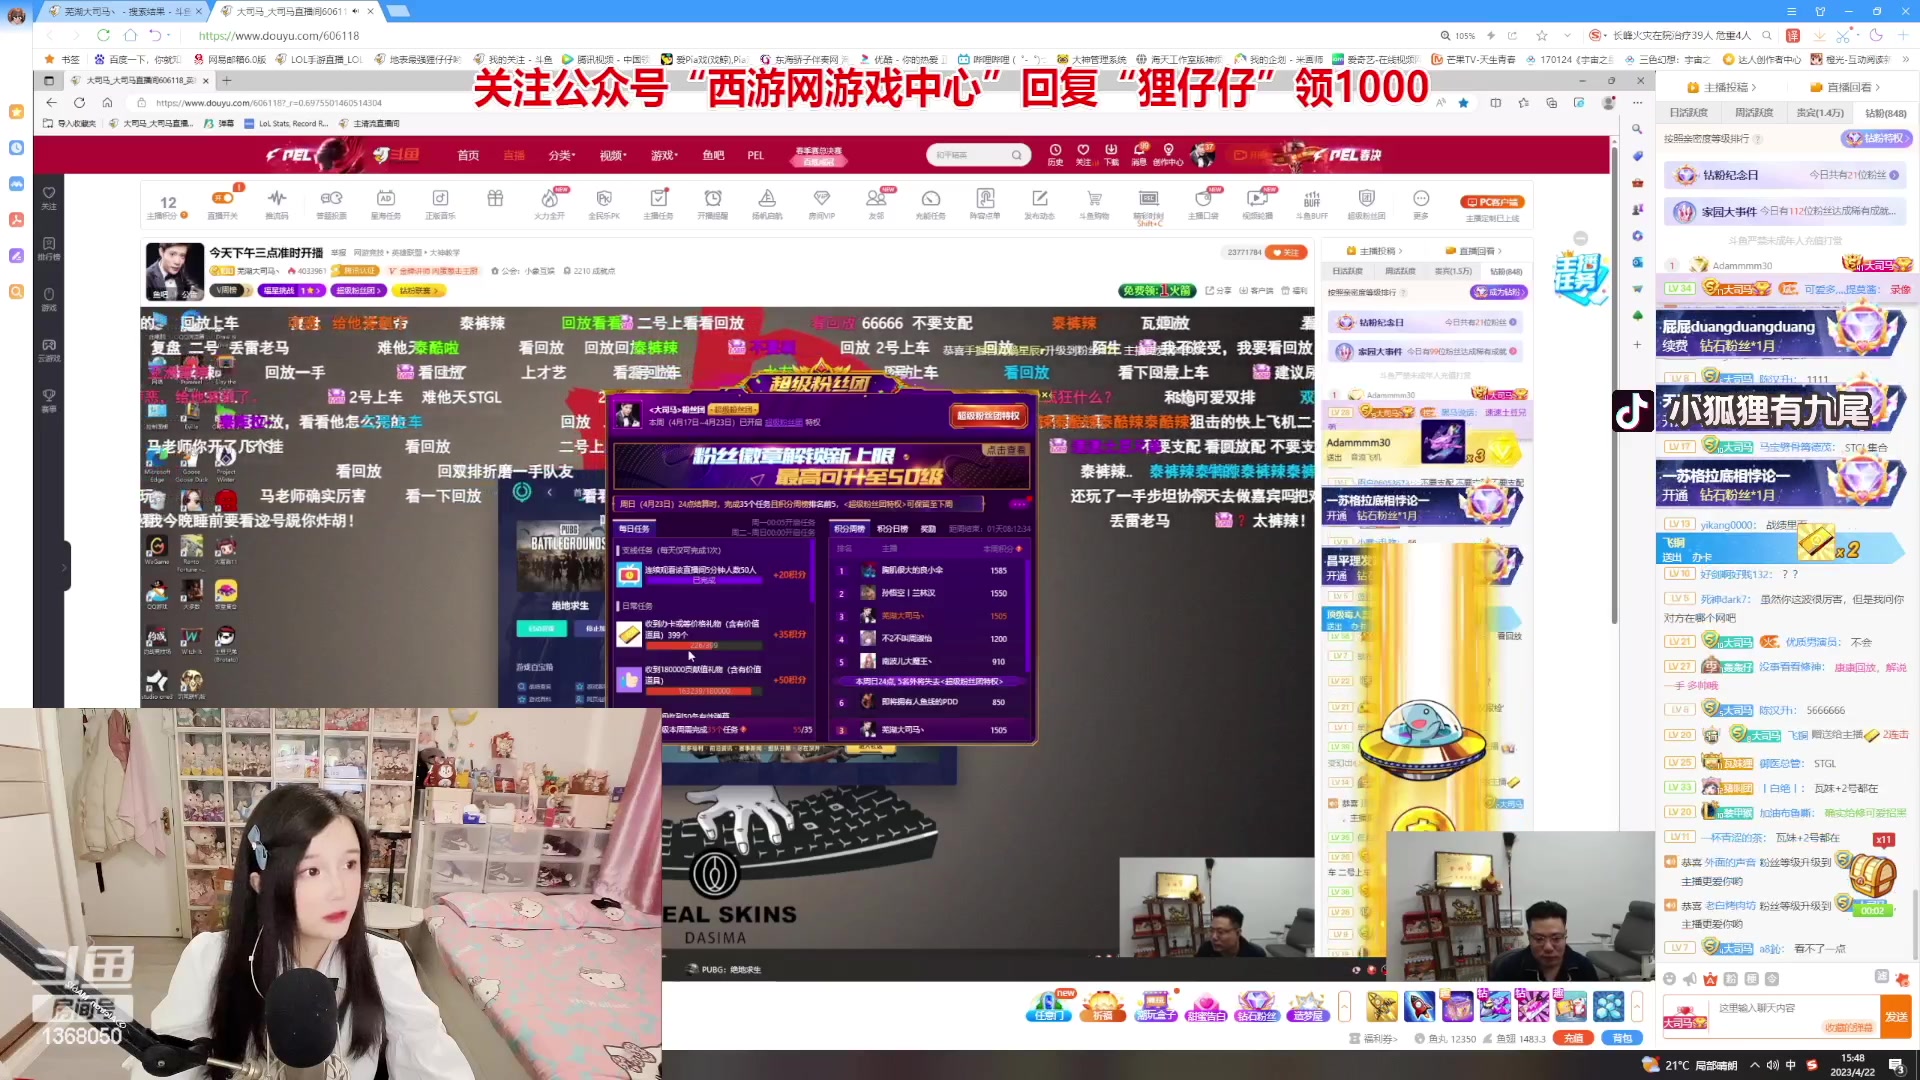The image size is (1920, 1080).
Task: Expand the 视频 navigation dropdown
Action: coord(613,155)
